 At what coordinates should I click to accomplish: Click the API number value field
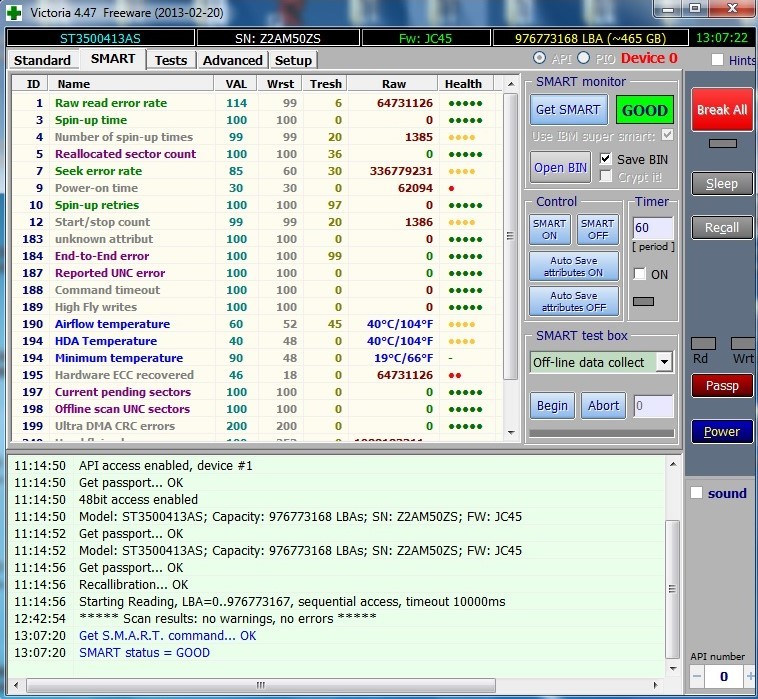[724, 676]
